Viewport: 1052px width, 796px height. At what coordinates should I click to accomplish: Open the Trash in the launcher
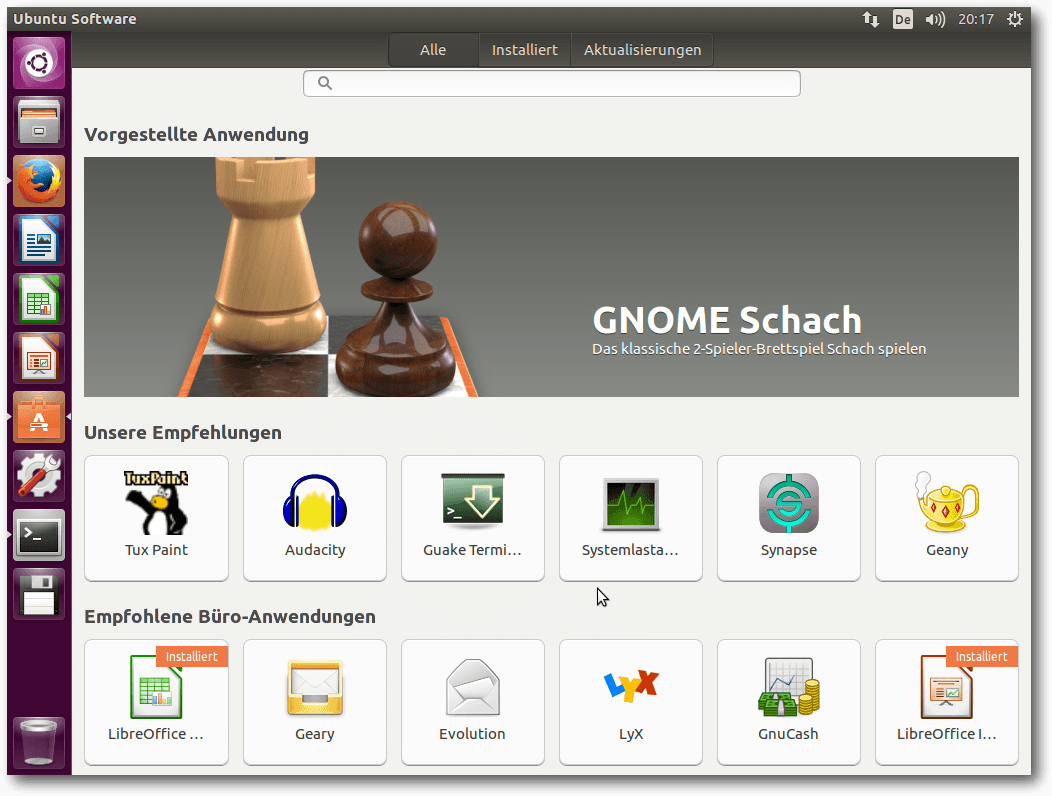39,742
